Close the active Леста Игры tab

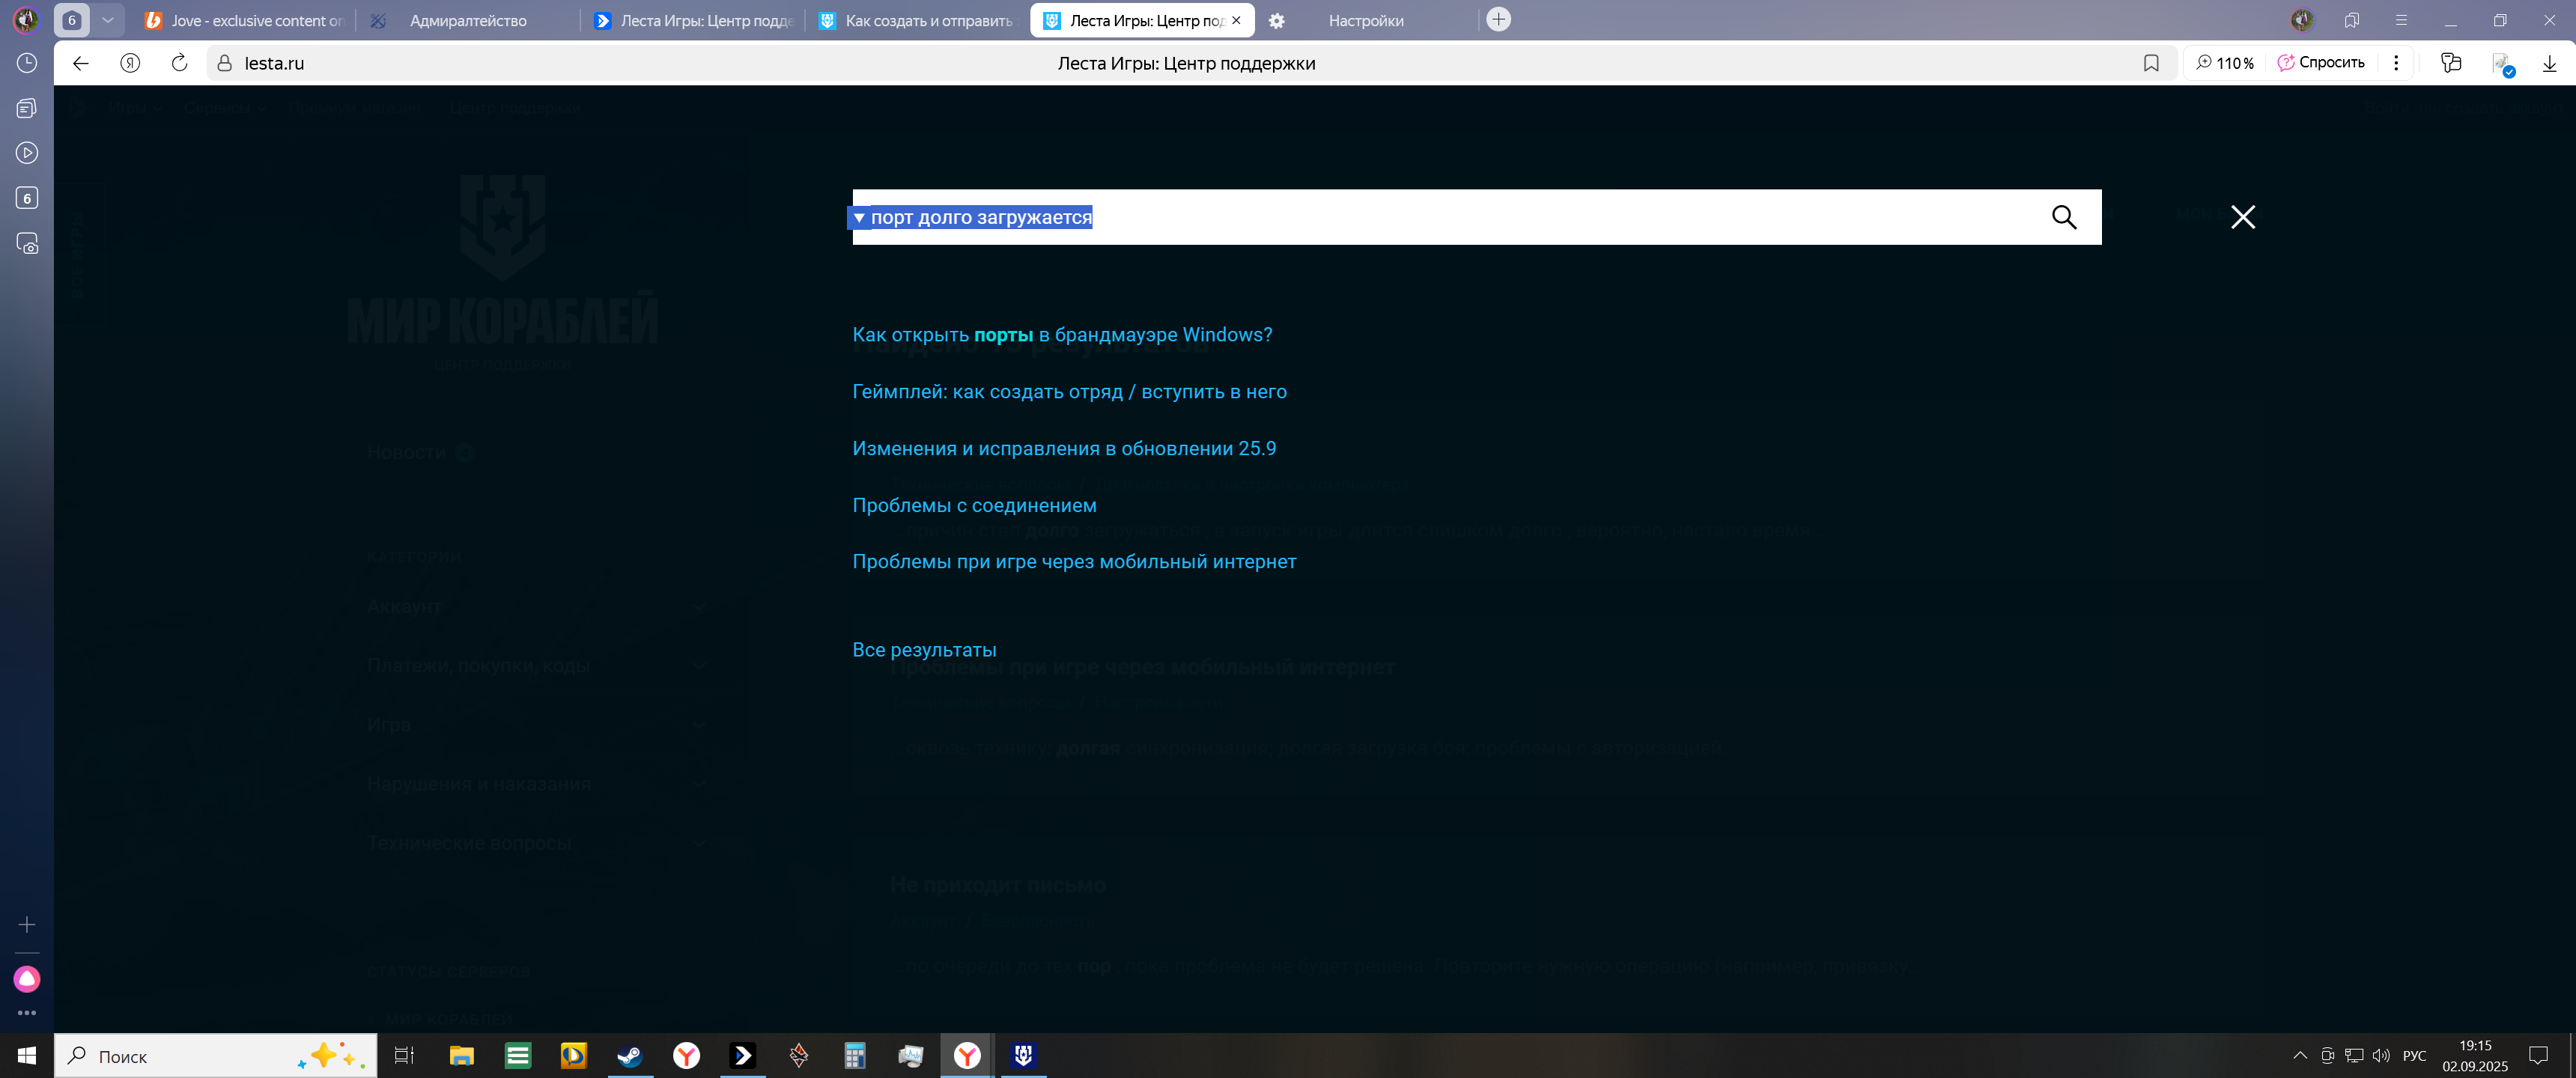tap(1236, 20)
